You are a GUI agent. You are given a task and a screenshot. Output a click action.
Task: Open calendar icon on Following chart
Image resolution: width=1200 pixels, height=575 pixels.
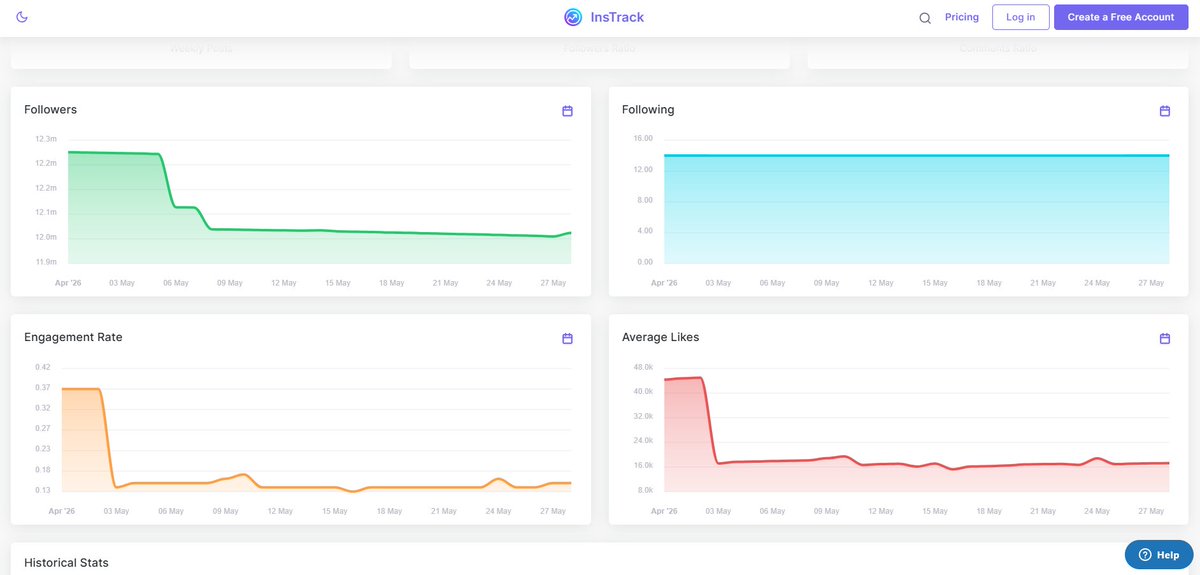[1165, 111]
